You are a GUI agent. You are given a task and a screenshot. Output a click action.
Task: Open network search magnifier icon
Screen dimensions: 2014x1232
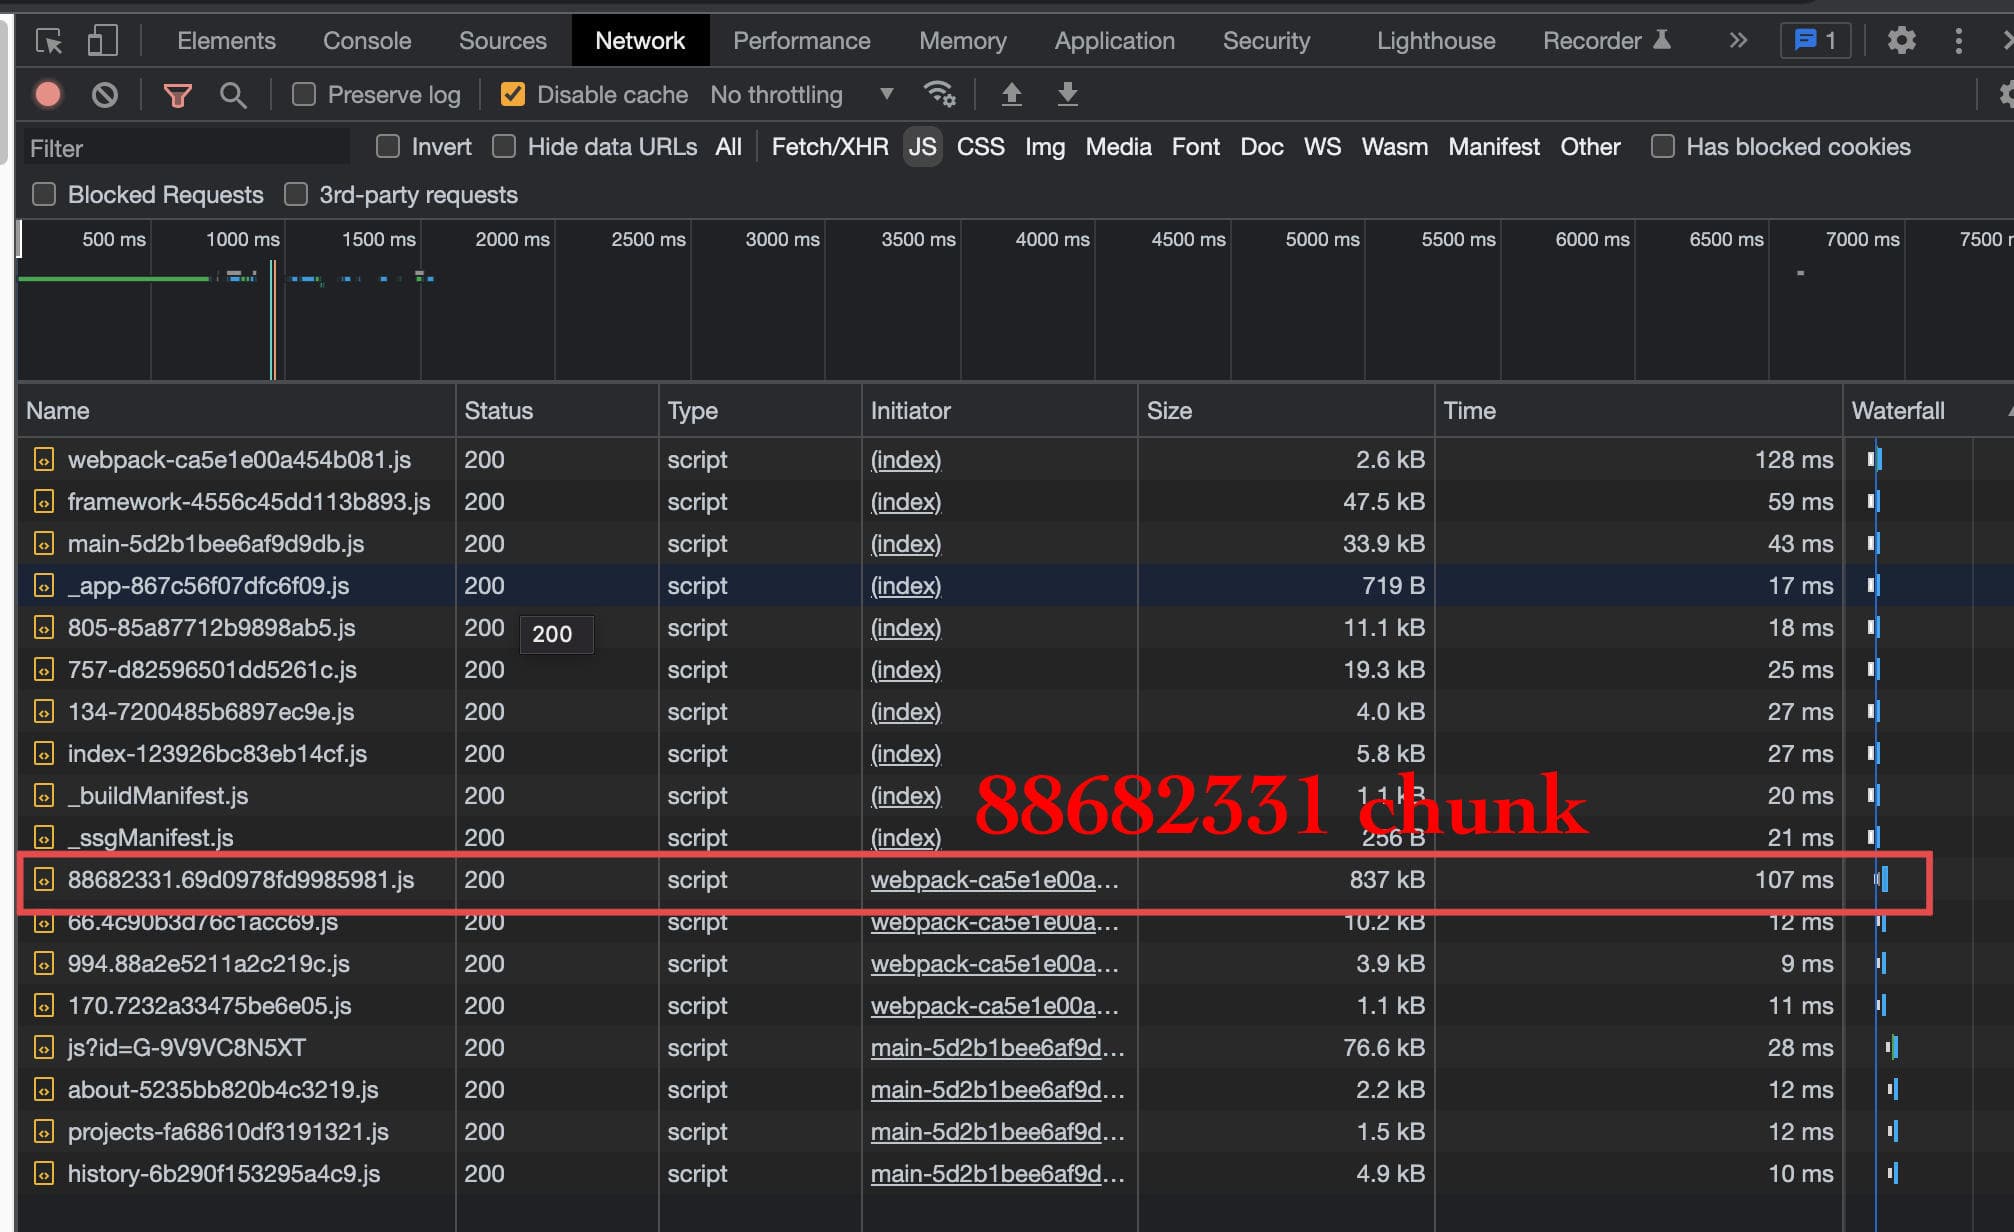[x=233, y=95]
